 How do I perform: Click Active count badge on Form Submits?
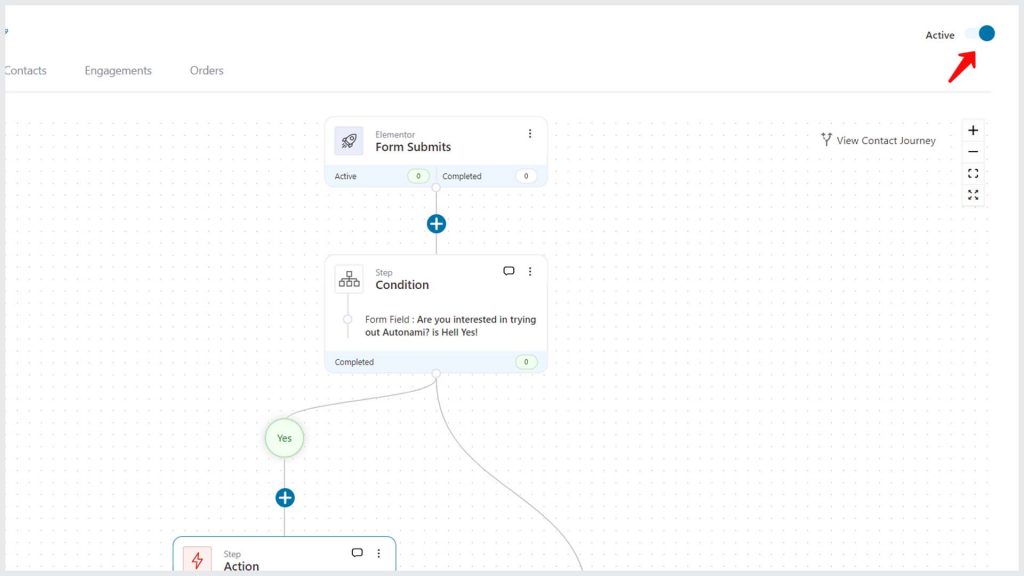tap(418, 176)
